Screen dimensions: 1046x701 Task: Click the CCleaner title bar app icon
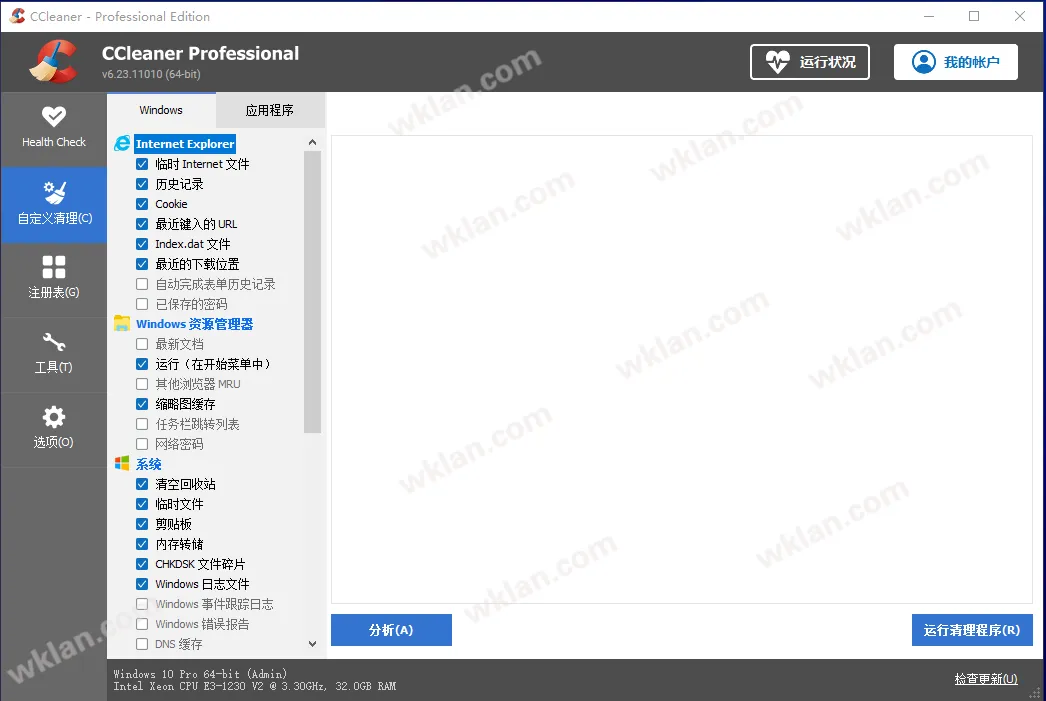click(x=17, y=16)
